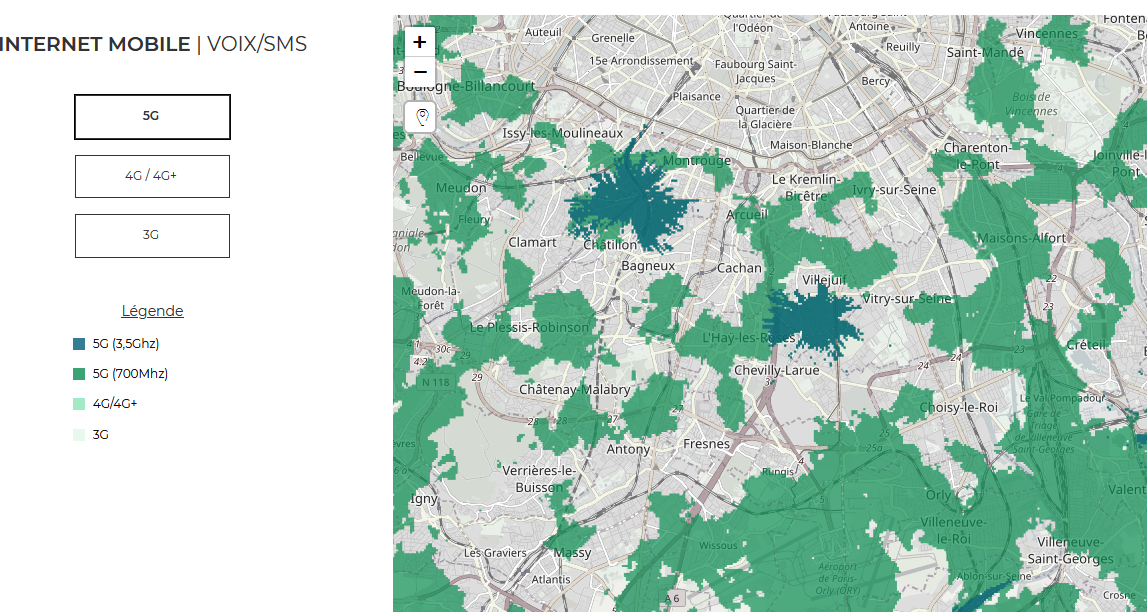This screenshot has height=612, width=1147.
Task: Click the 3,5Ghz zone near Châtillon
Action: [x=629, y=201]
